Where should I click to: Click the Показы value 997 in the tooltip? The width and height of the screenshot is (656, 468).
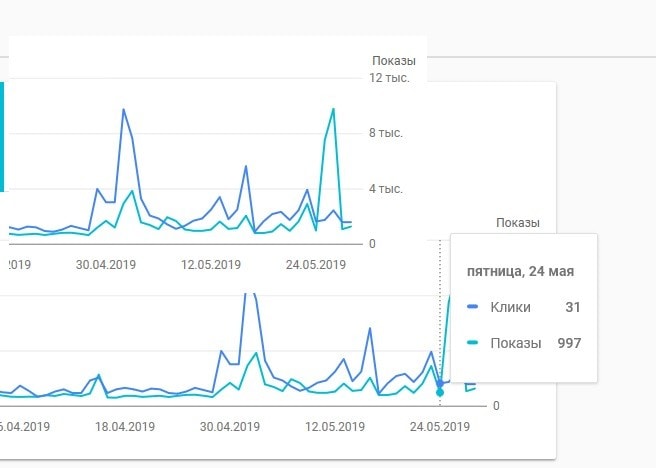pyautogui.click(x=569, y=343)
